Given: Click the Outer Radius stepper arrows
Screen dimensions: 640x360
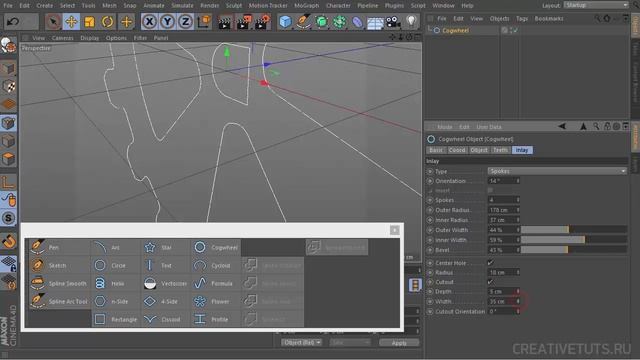Looking at the screenshot, I should [518, 210].
